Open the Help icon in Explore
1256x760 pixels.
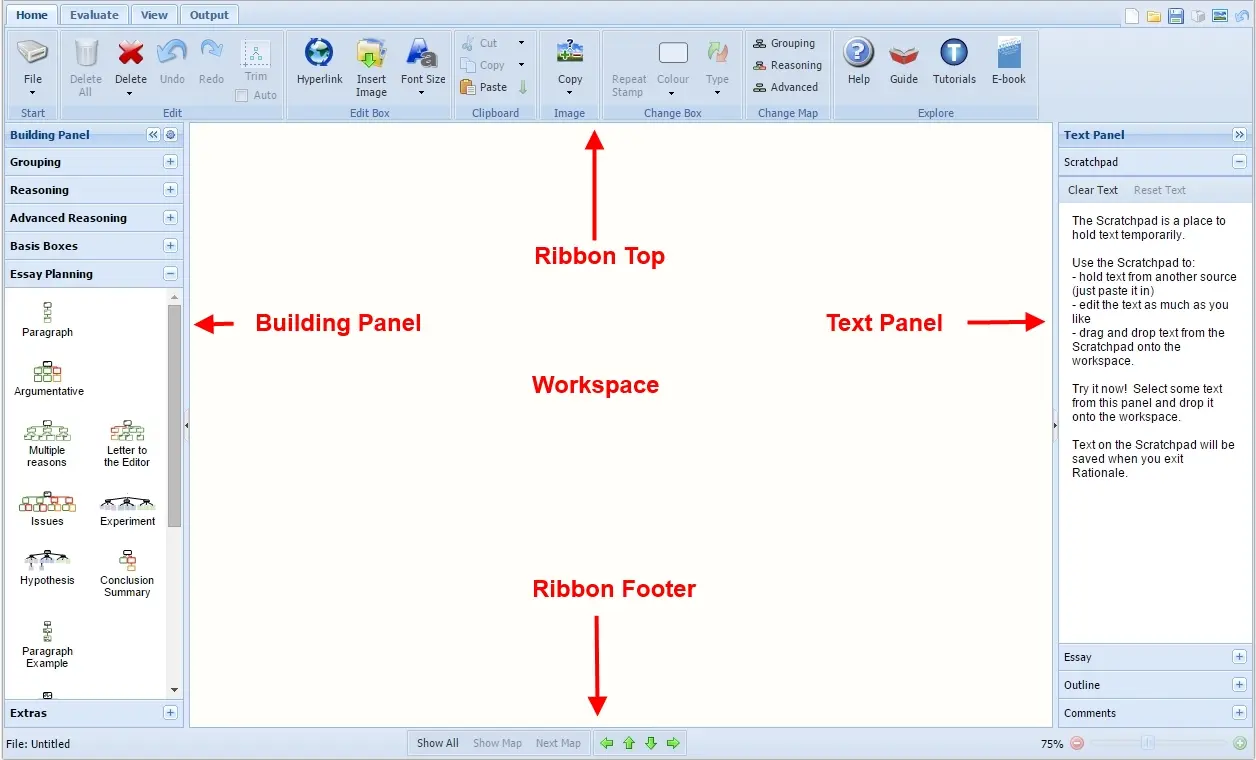(x=858, y=53)
